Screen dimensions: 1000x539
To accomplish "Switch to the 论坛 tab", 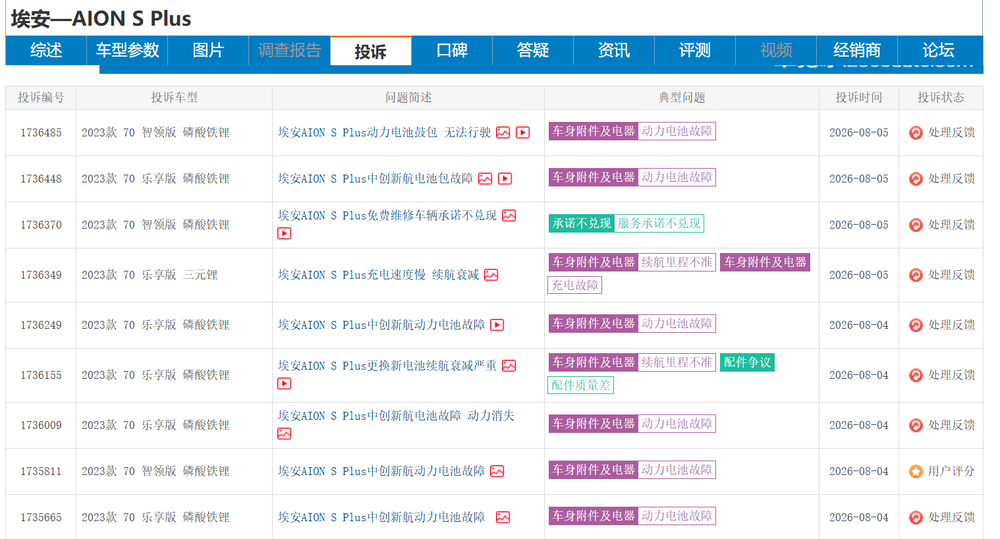I will point(938,50).
